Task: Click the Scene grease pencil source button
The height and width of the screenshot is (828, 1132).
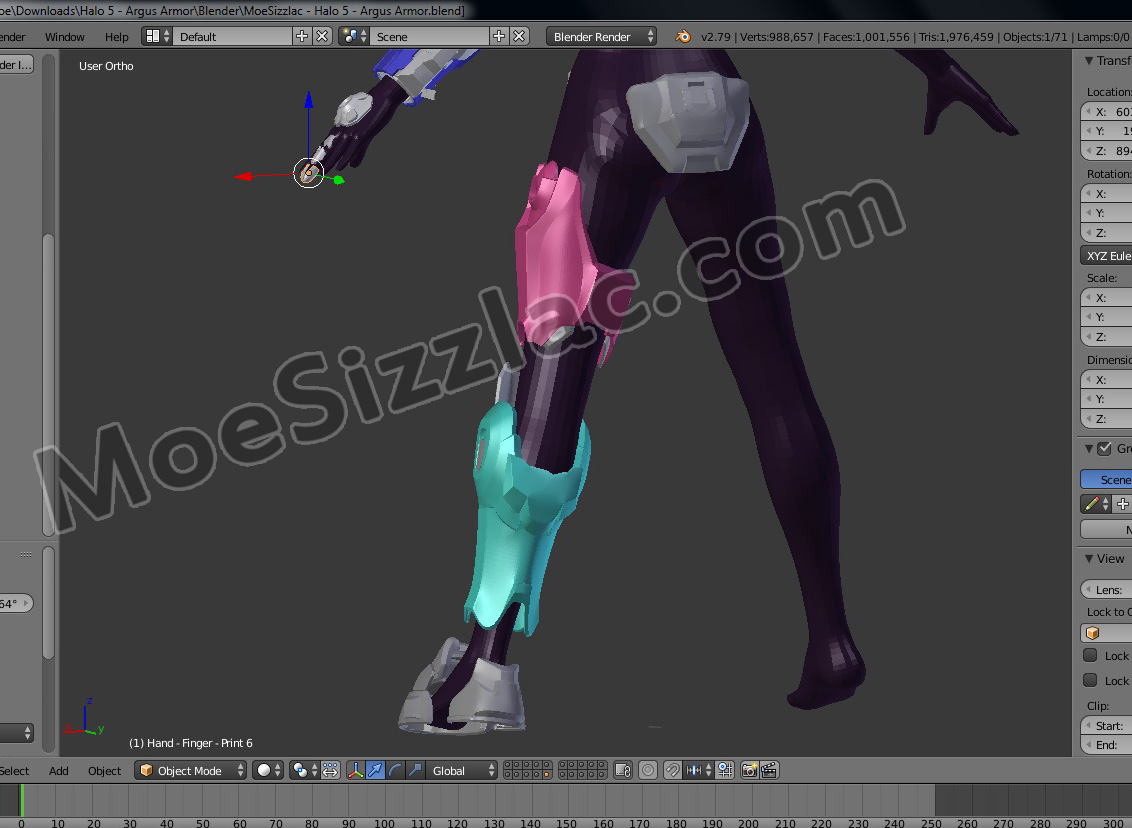Action: click(x=1106, y=479)
